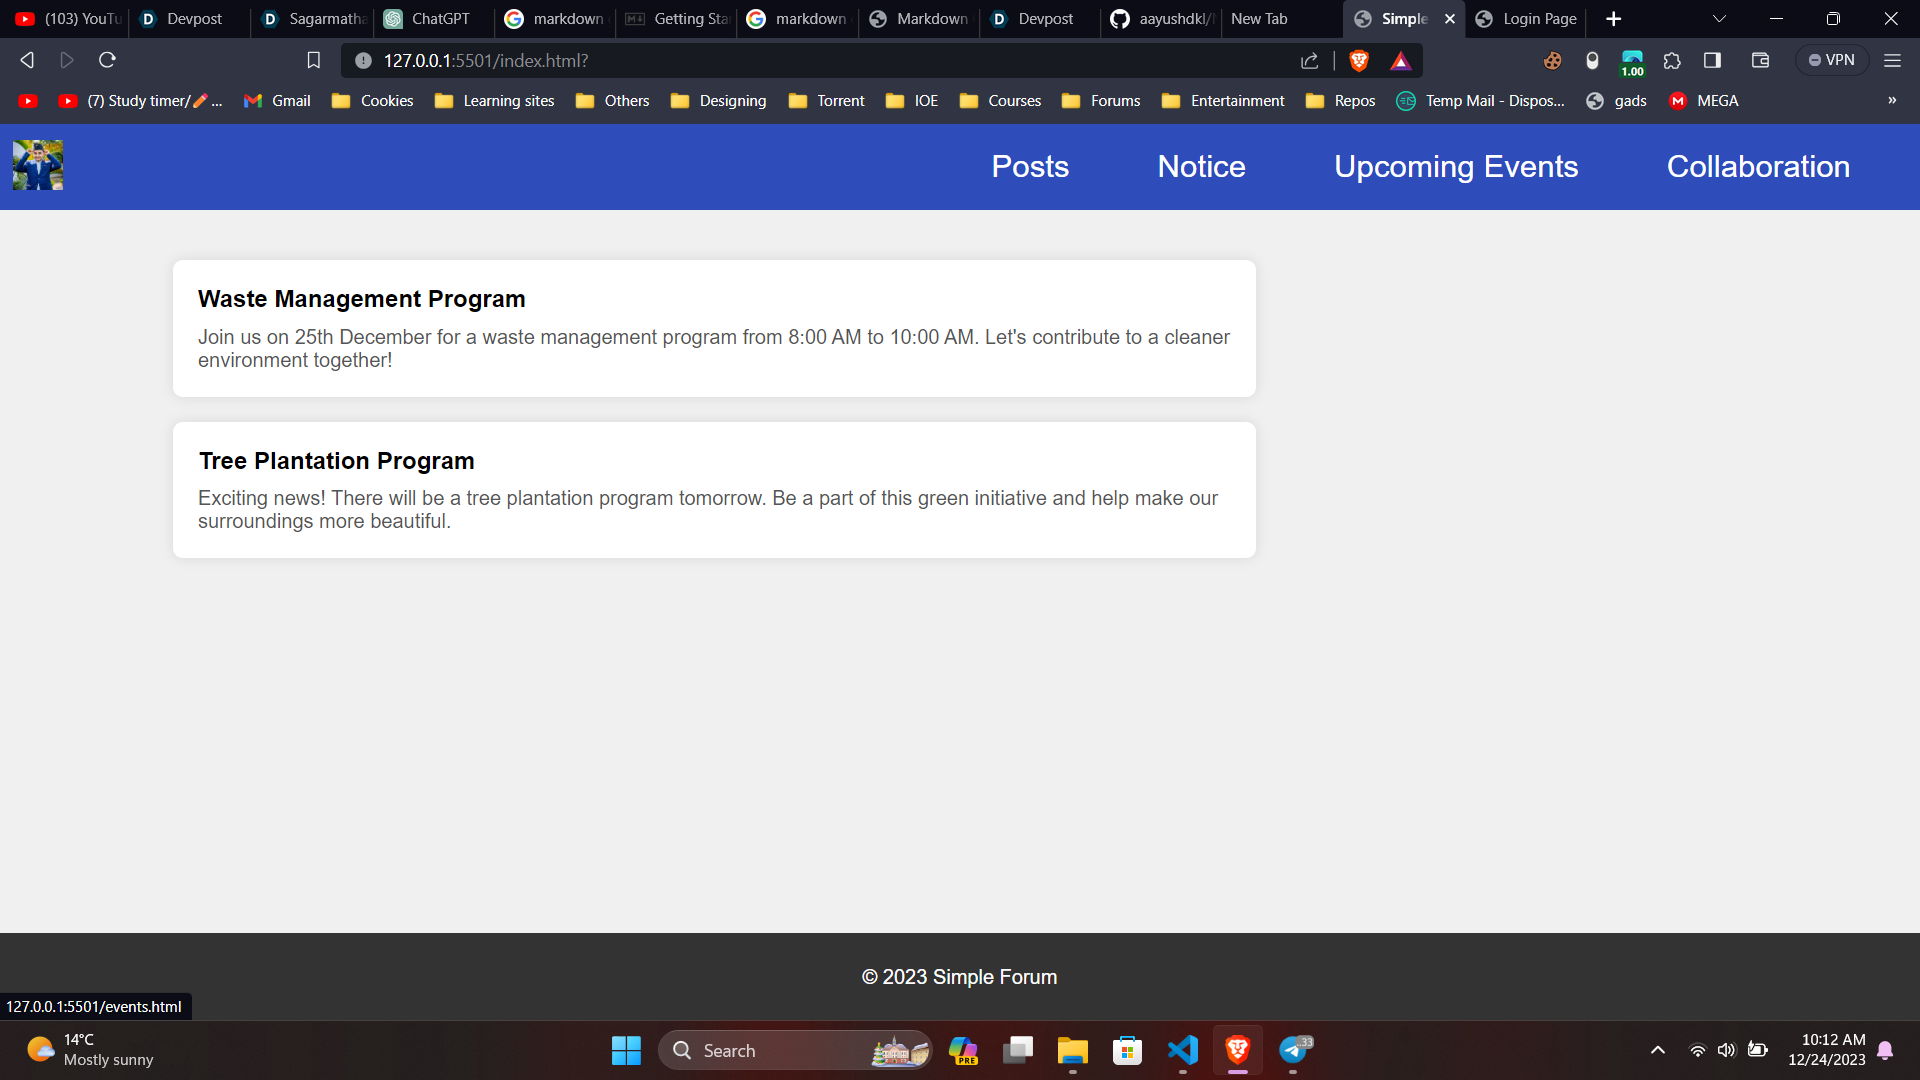Screen dimensions: 1920x1080
Task: Open the Upcoming Events link
Action: pyautogui.click(x=1455, y=167)
